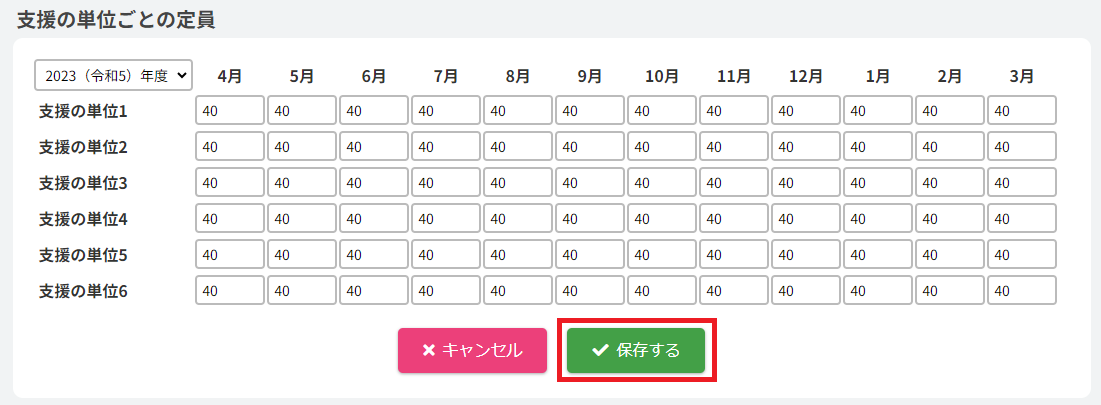Click the checkmark icon on 保存する

tap(600, 350)
